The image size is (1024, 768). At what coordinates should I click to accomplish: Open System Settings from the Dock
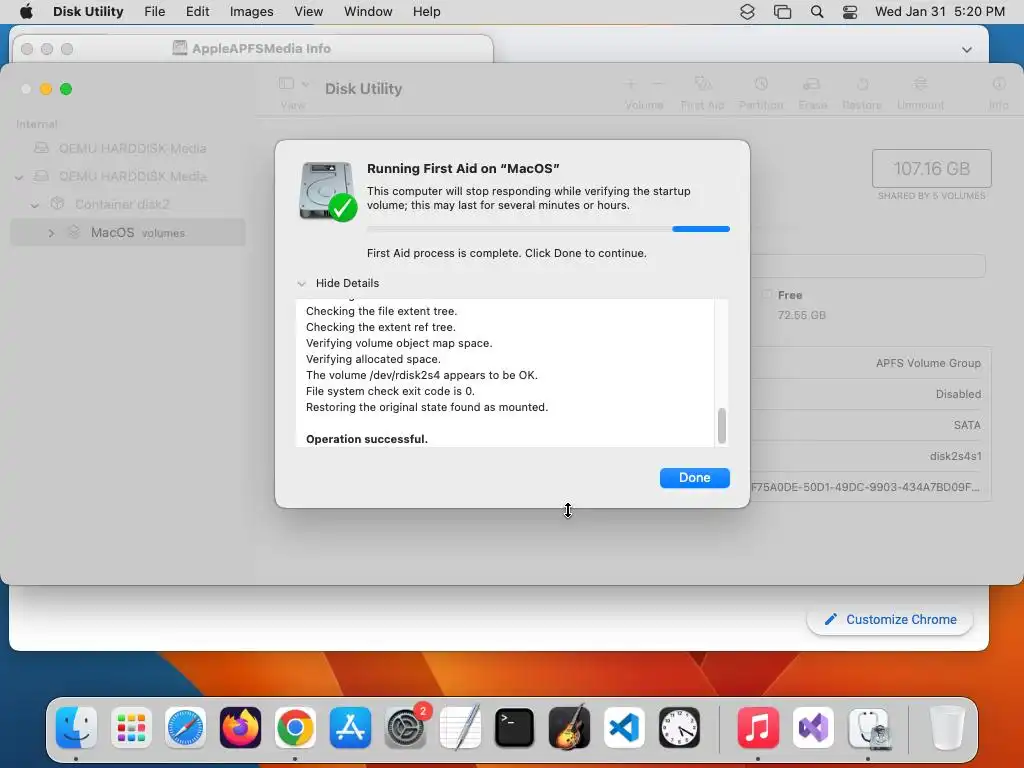[405, 728]
